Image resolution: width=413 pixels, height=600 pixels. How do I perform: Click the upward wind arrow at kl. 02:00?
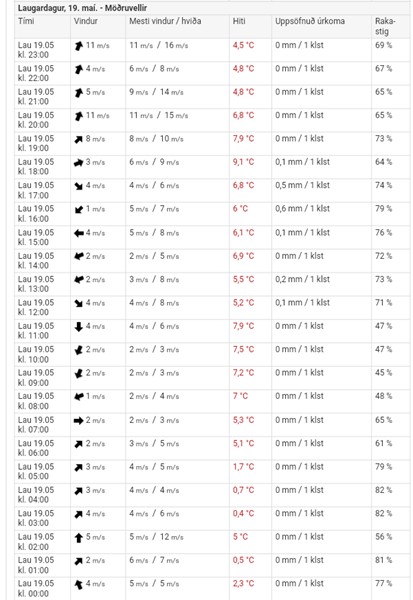tap(78, 538)
